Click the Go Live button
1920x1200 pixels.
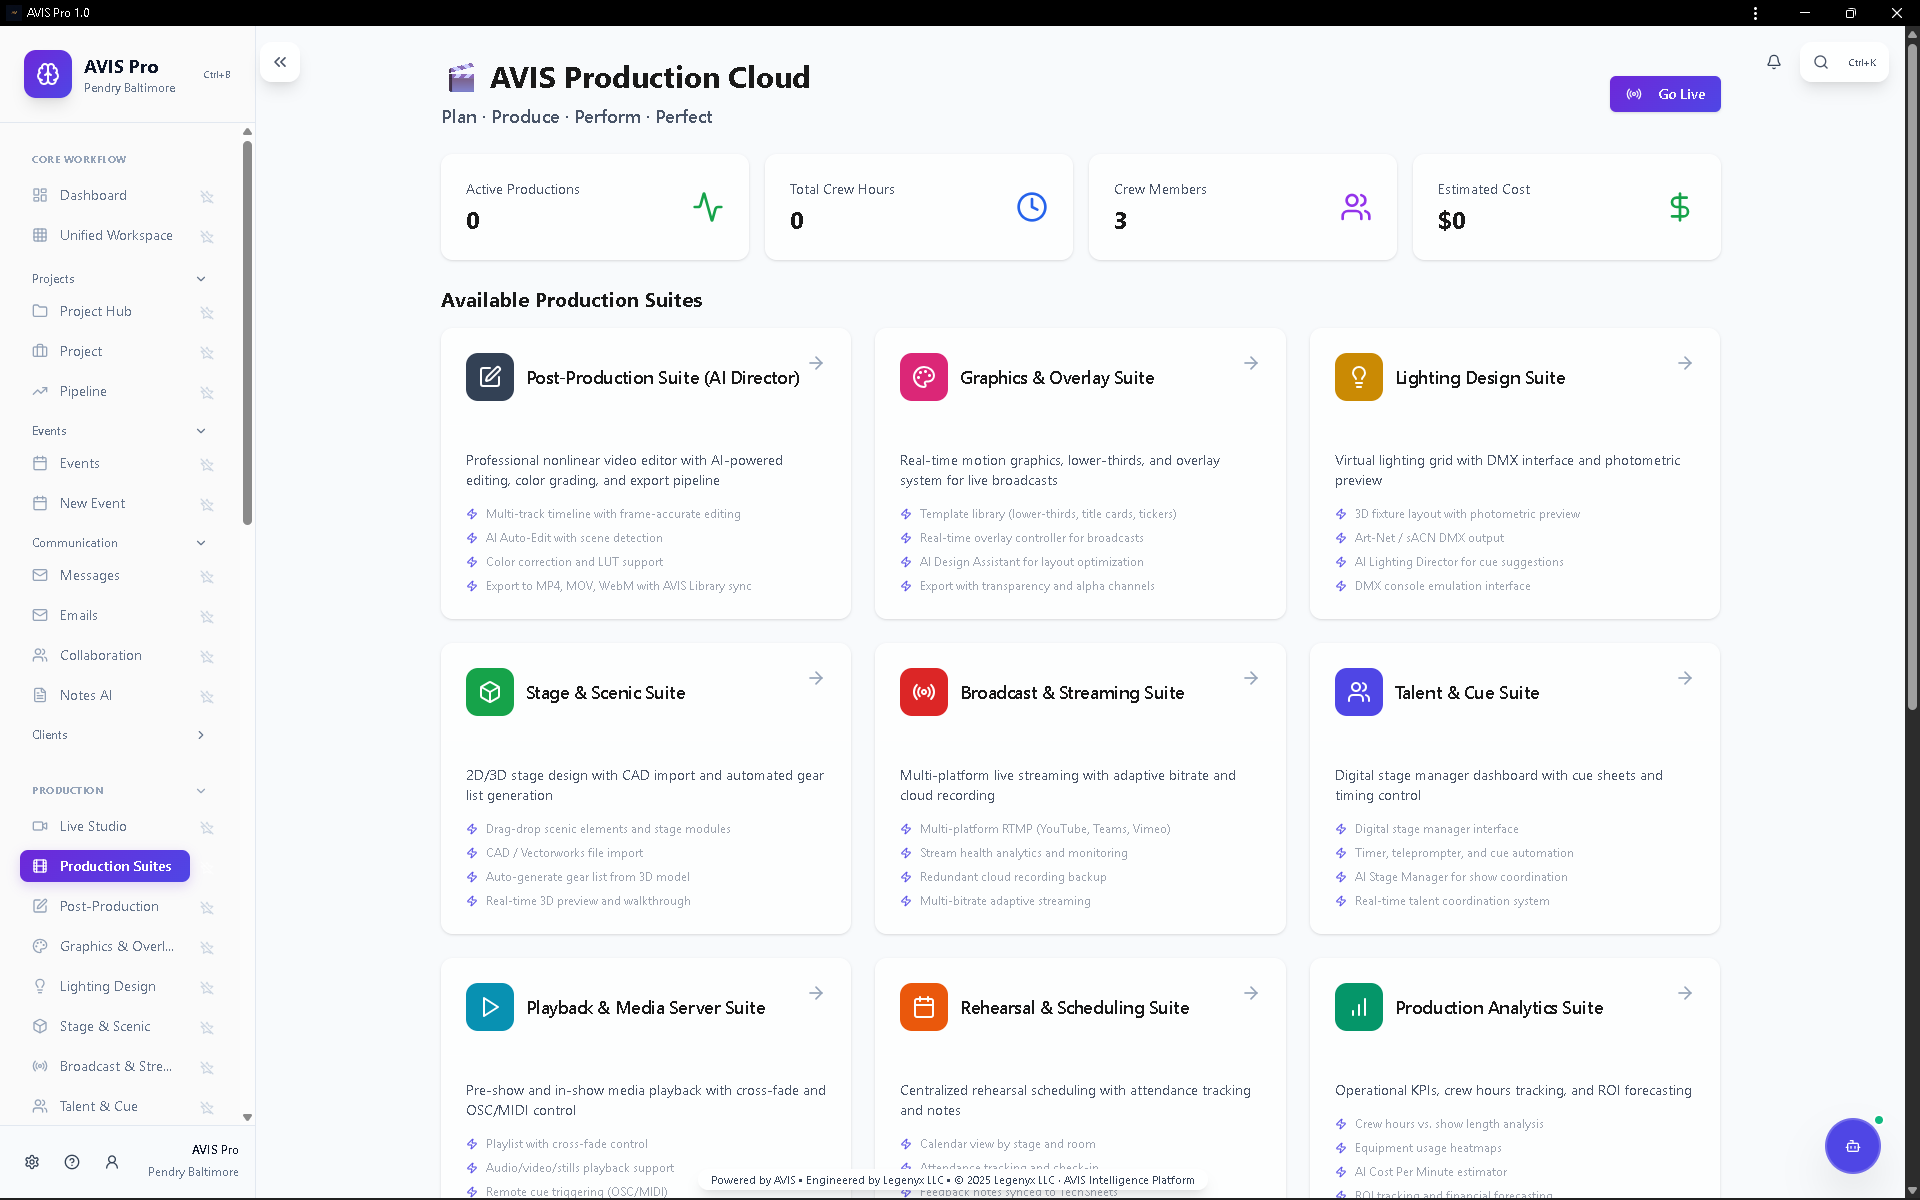point(1664,94)
